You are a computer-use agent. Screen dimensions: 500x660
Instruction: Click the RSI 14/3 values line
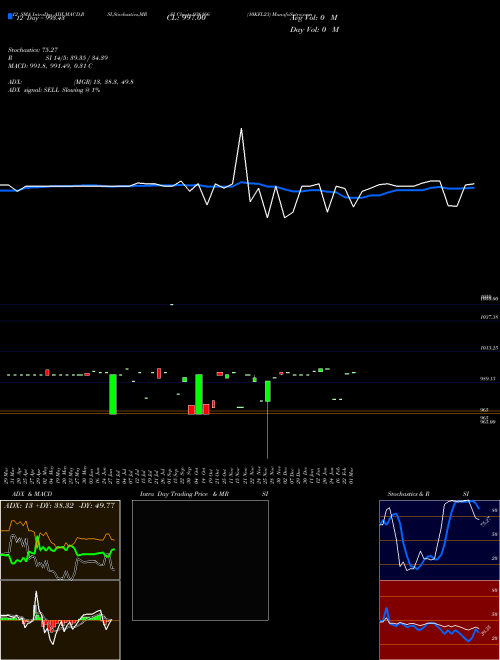58,58
